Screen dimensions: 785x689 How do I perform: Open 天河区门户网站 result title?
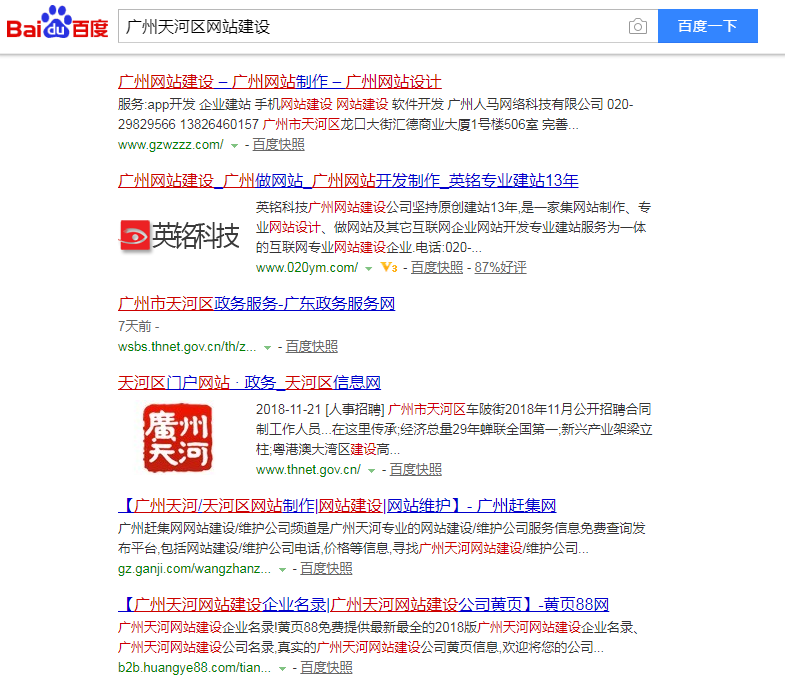[249, 383]
